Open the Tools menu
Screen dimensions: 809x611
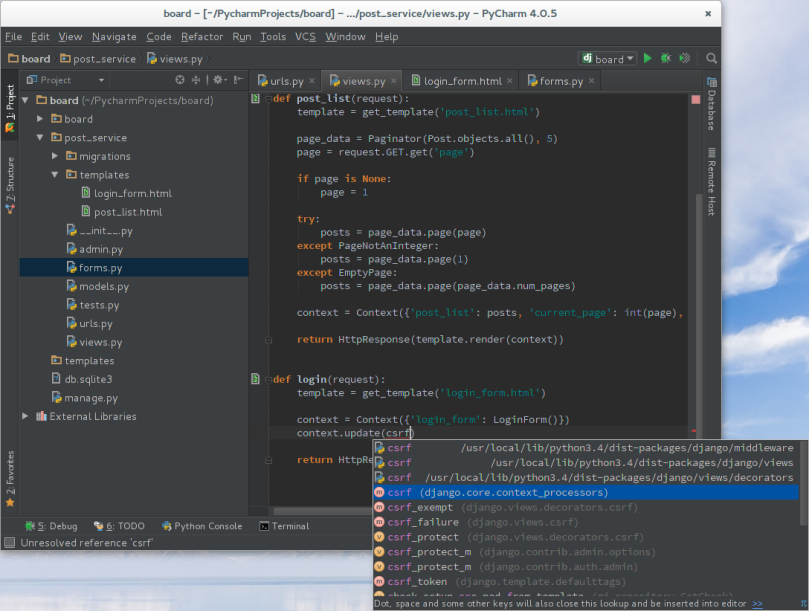click(x=273, y=37)
